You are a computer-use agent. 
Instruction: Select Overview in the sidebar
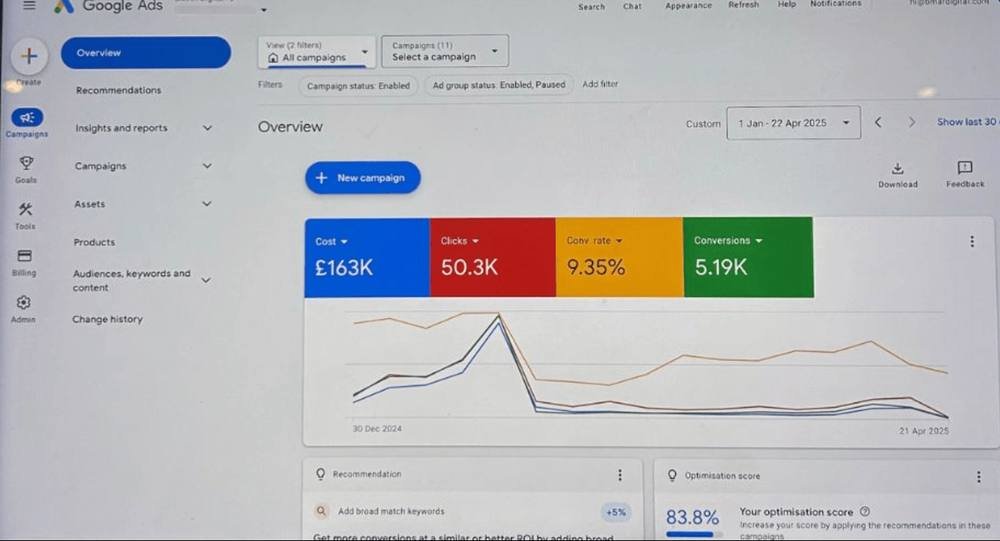146,52
